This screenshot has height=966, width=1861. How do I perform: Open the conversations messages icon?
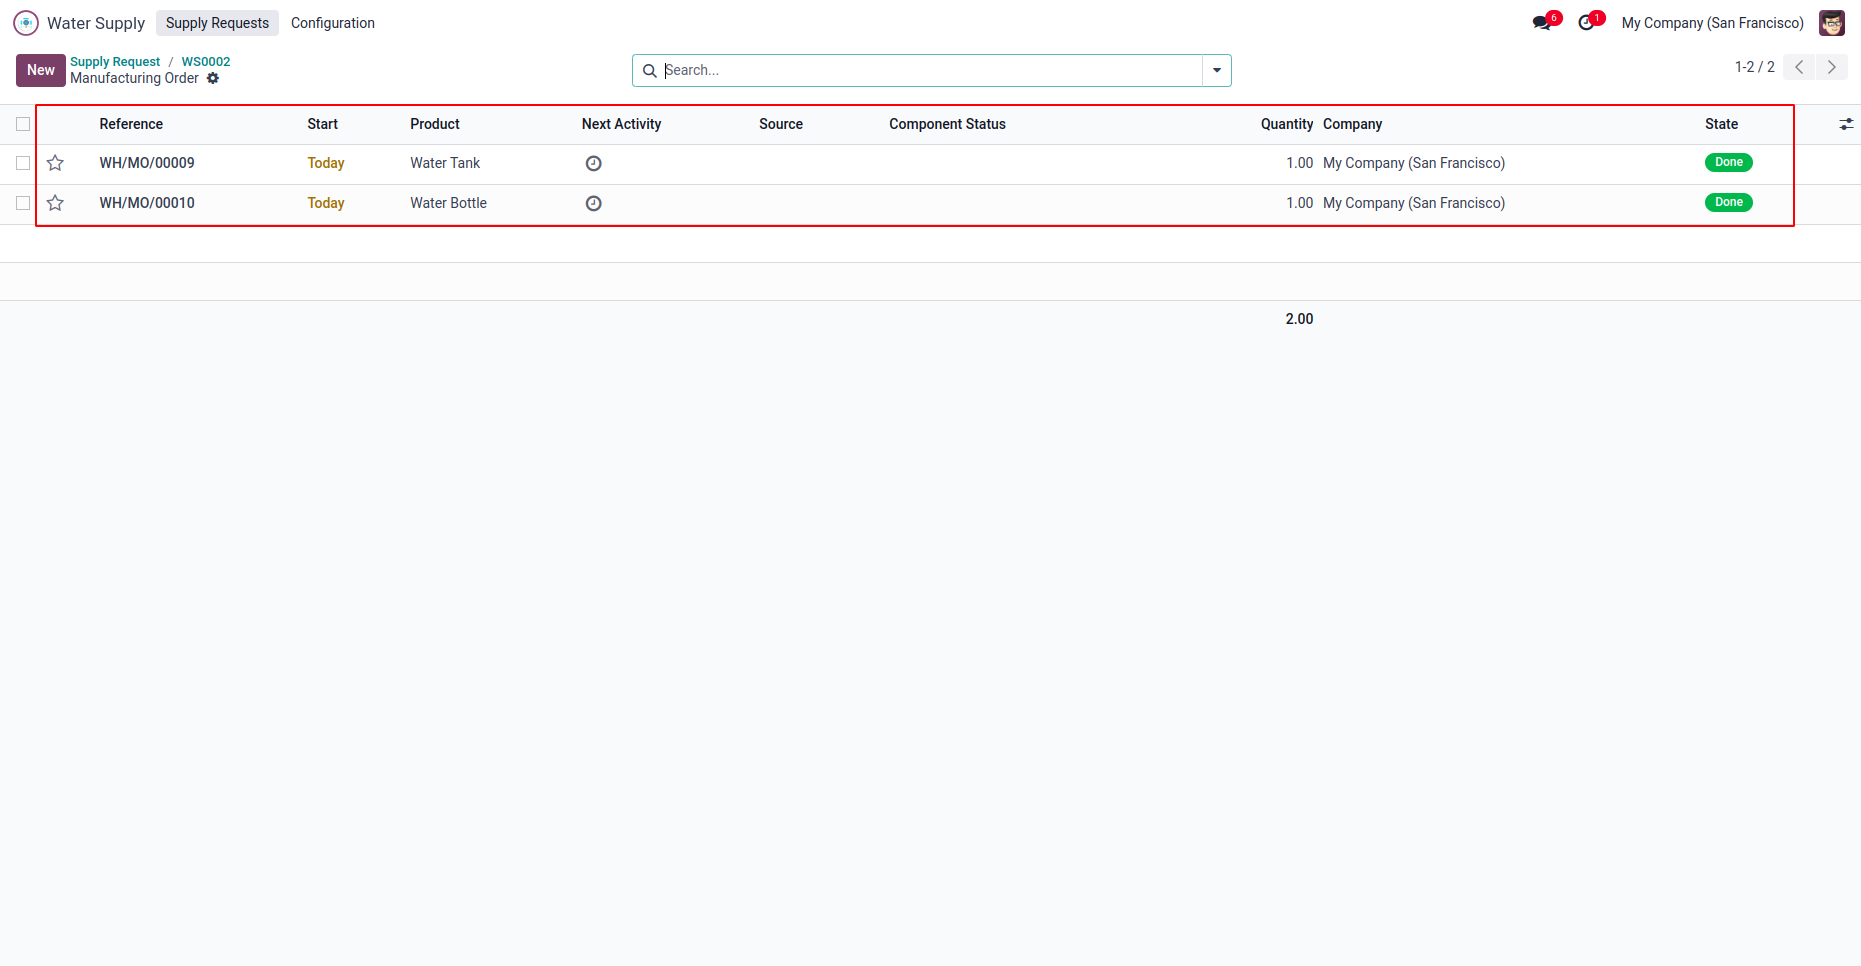(x=1542, y=23)
